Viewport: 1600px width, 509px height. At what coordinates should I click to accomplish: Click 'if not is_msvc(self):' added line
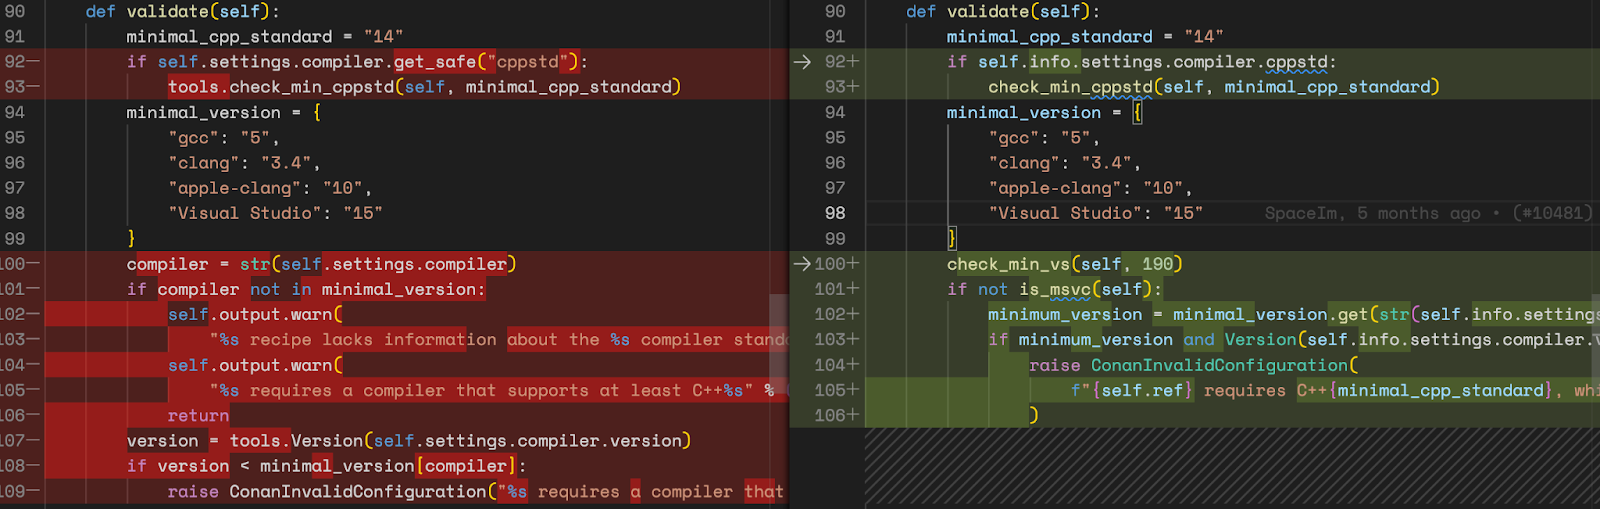tap(1055, 289)
